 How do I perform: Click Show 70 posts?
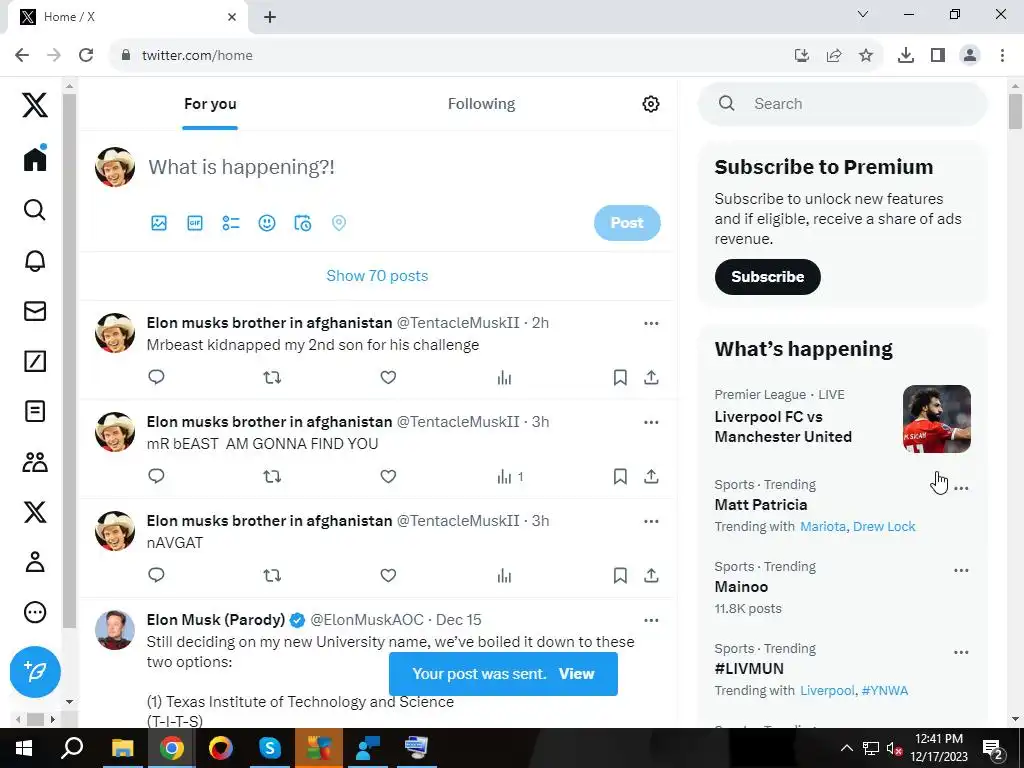(377, 276)
